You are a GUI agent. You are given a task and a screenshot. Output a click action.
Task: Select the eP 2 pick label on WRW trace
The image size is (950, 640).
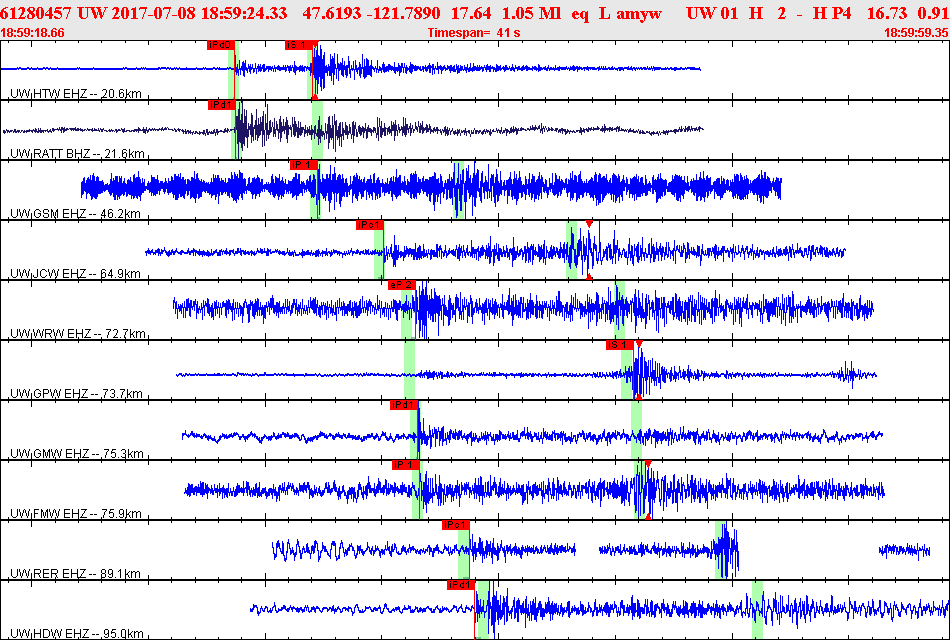(402, 285)
